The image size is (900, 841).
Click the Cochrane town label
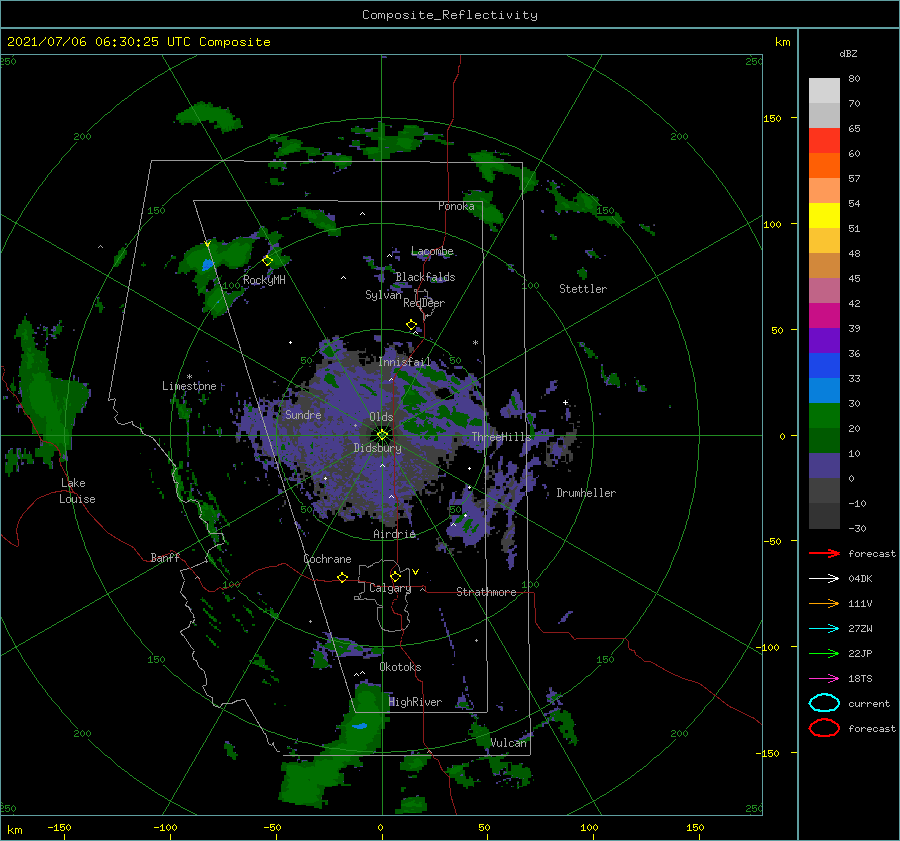click(327, 559)
